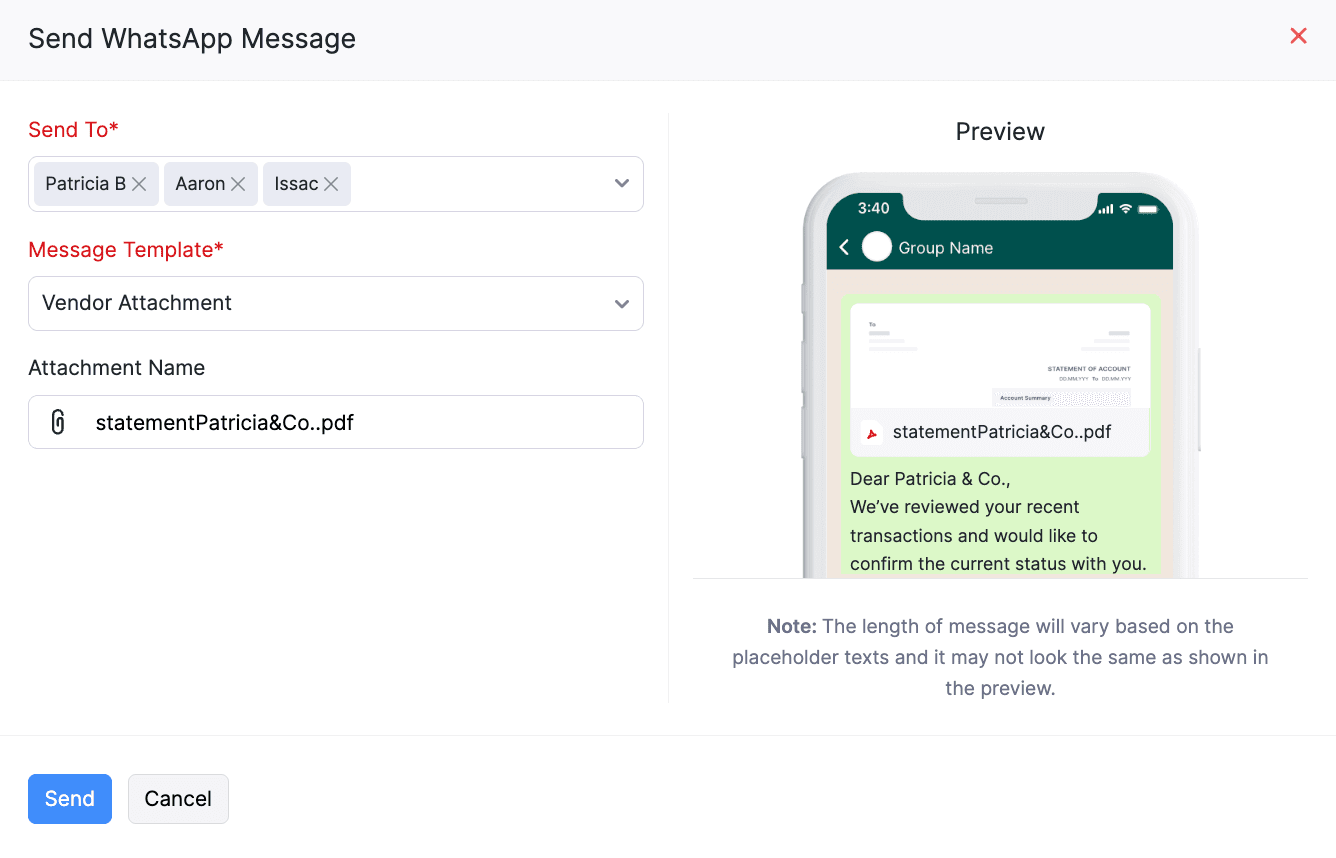This screenshot has width=1336, height=858.
Task: Click the Cancel button
Action: click(x=178, y=798)
